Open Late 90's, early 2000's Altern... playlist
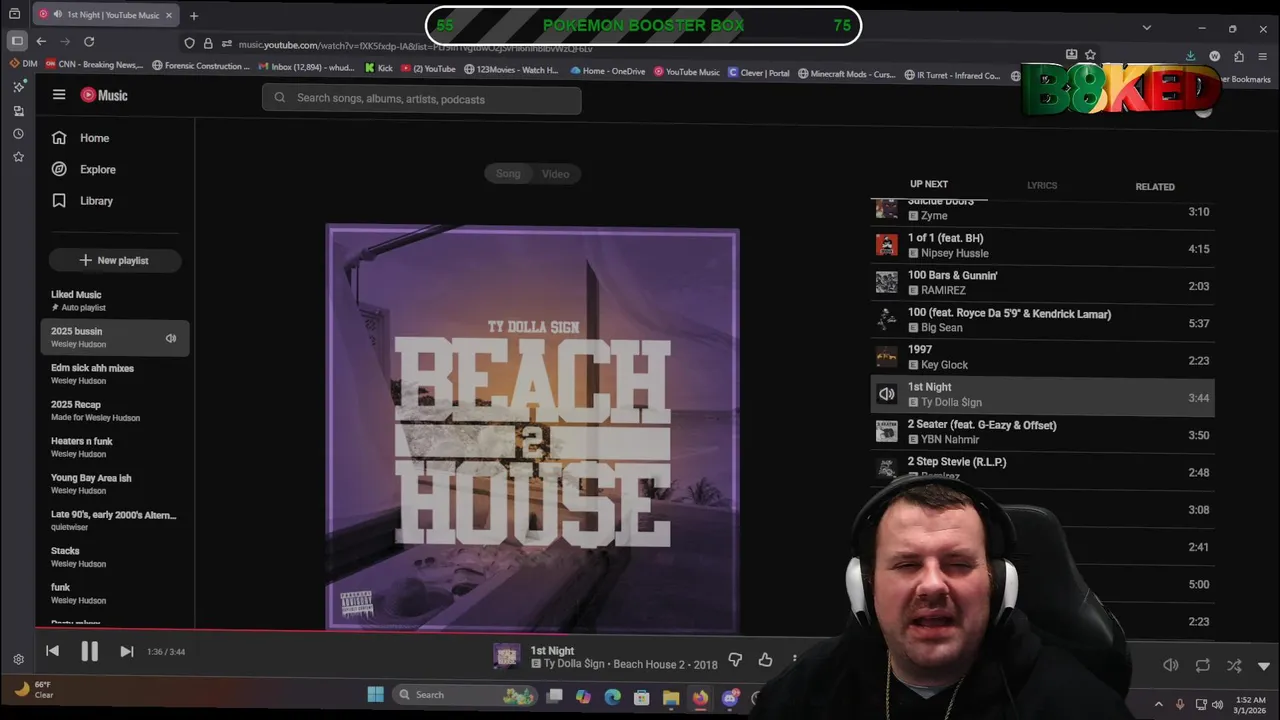1280x720 pixels. 115,520
